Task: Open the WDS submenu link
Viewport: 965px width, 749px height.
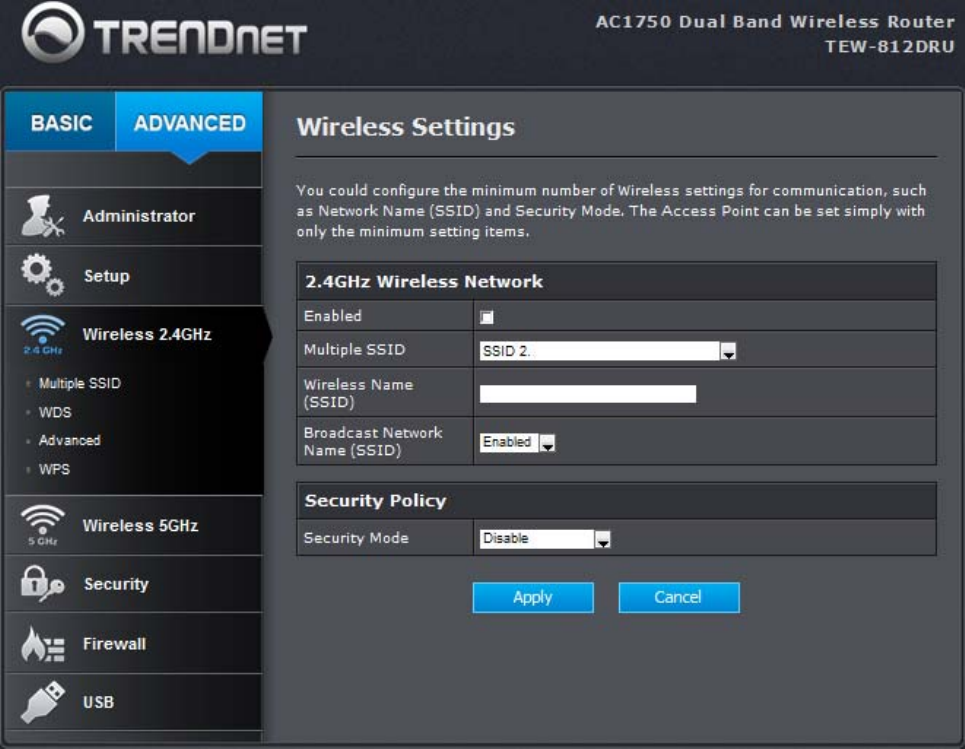Action: (55, 412)
